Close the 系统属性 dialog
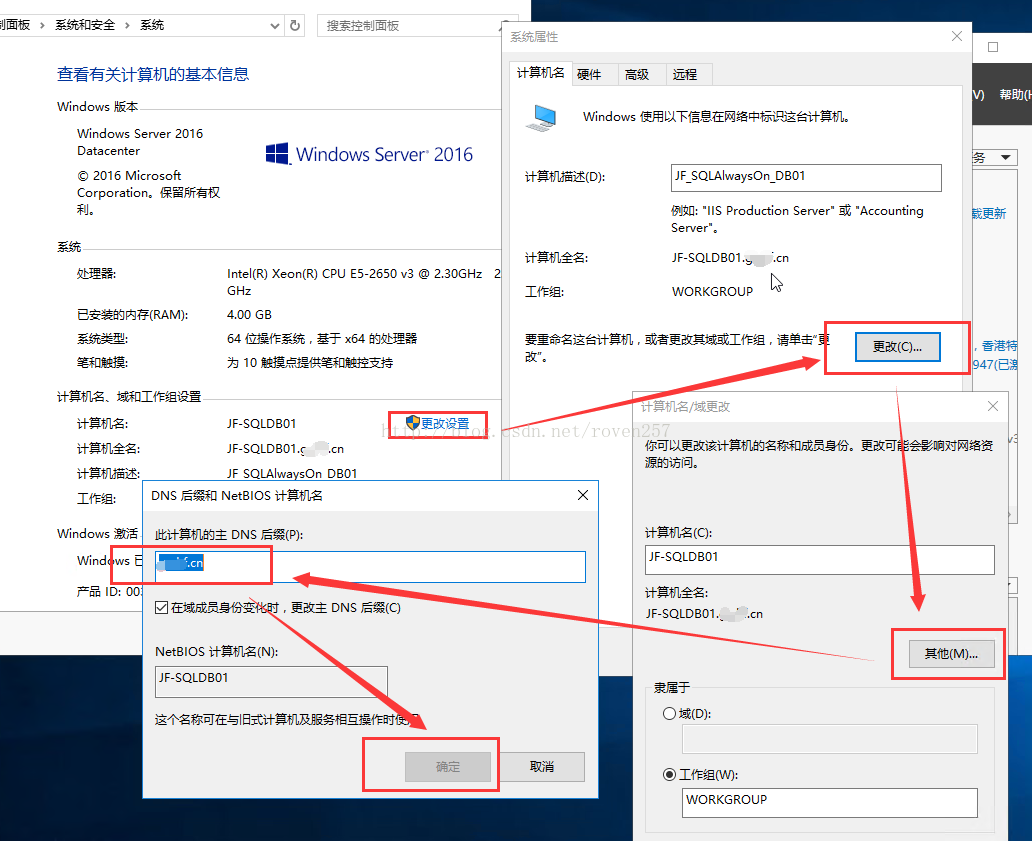 coord(957,36)
